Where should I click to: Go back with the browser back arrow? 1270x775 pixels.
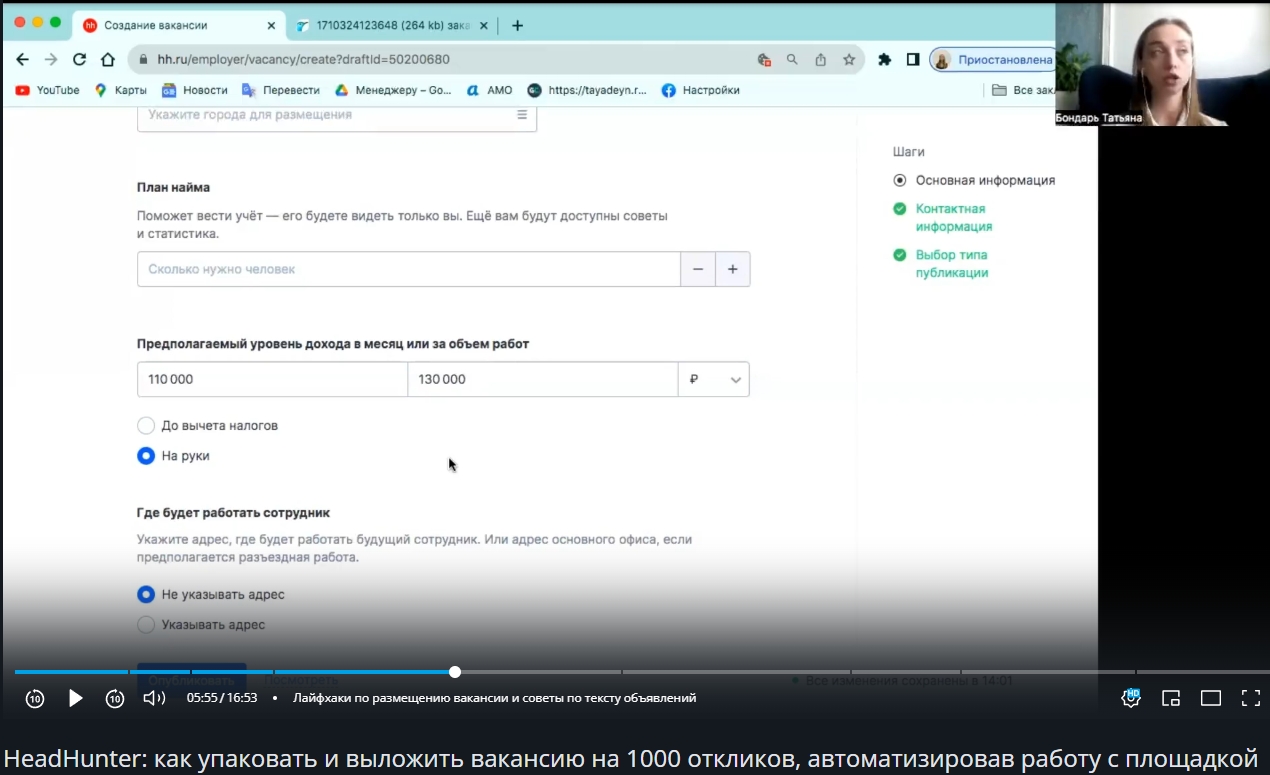(22, 60)
